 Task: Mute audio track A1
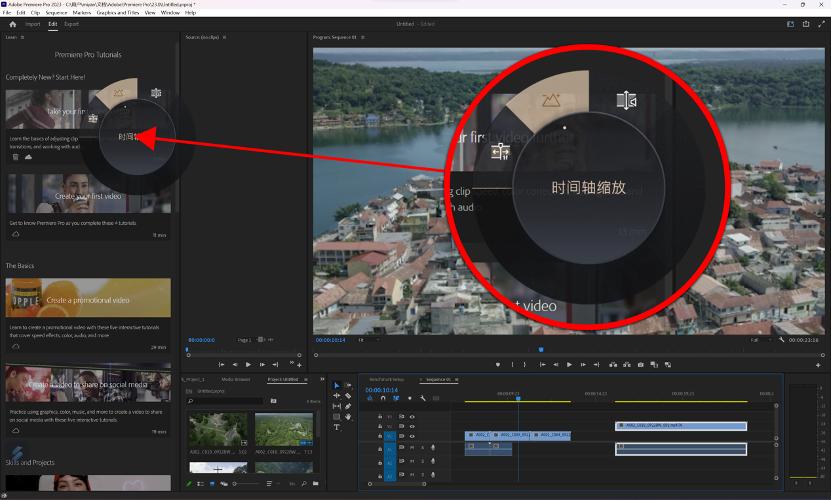[x=412, y=448]
